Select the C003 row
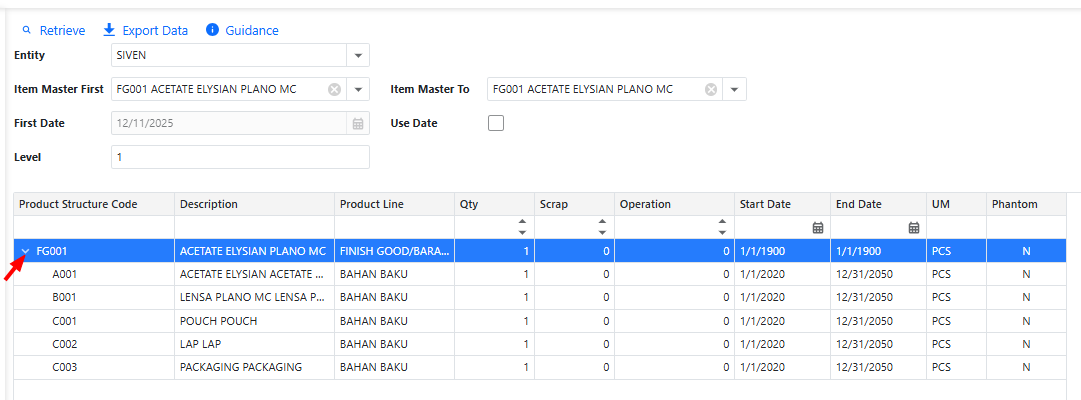Screen dimensions: 1081x400 [x=540, y=368]
